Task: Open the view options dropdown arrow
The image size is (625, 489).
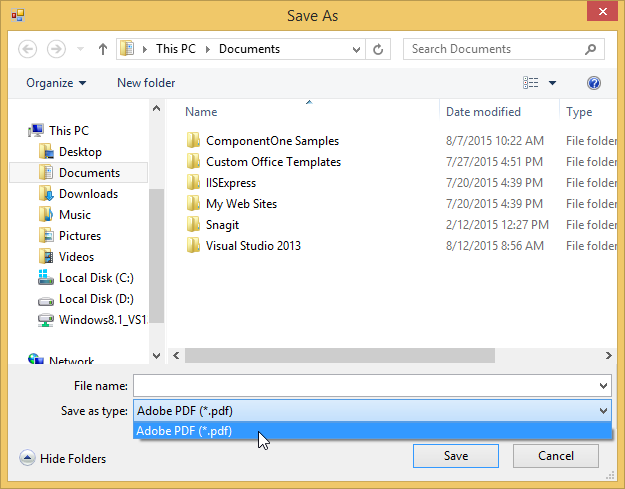Action: click(552, 83)
